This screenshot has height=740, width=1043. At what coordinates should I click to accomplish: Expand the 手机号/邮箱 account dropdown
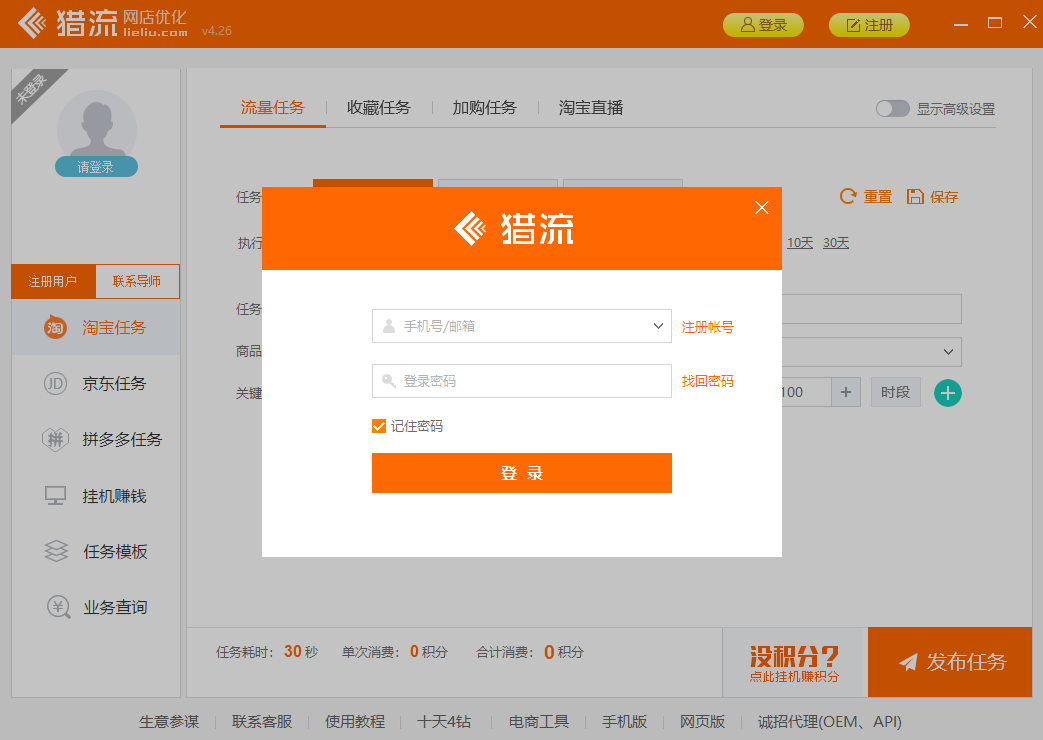658,326
